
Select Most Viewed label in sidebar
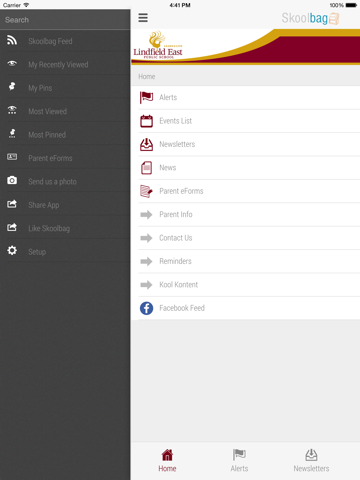point(47,111)
